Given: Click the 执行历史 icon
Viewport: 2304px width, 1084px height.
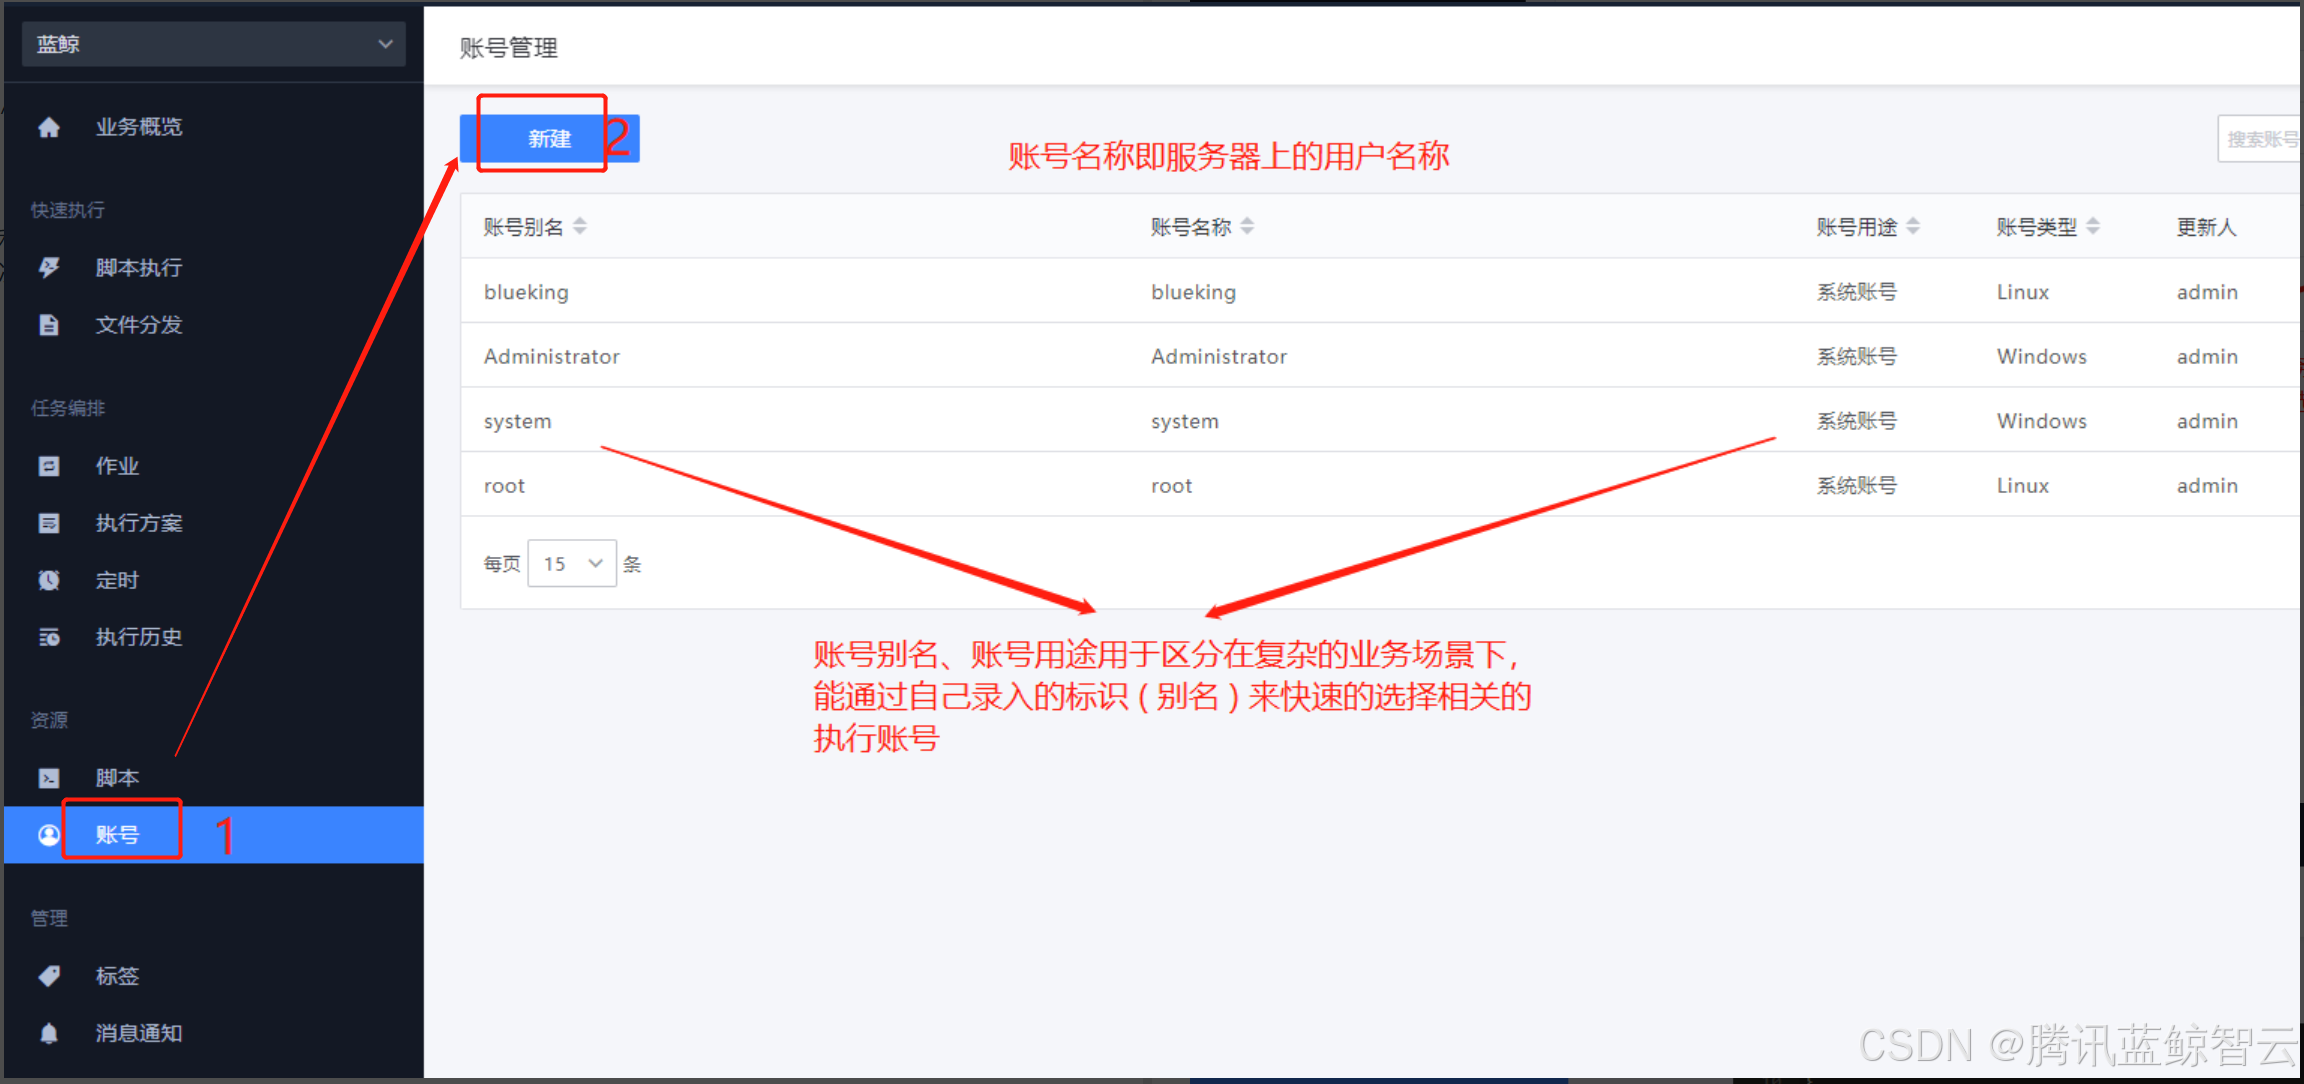Looking at the screenshot, I should [x=49, y=637].
